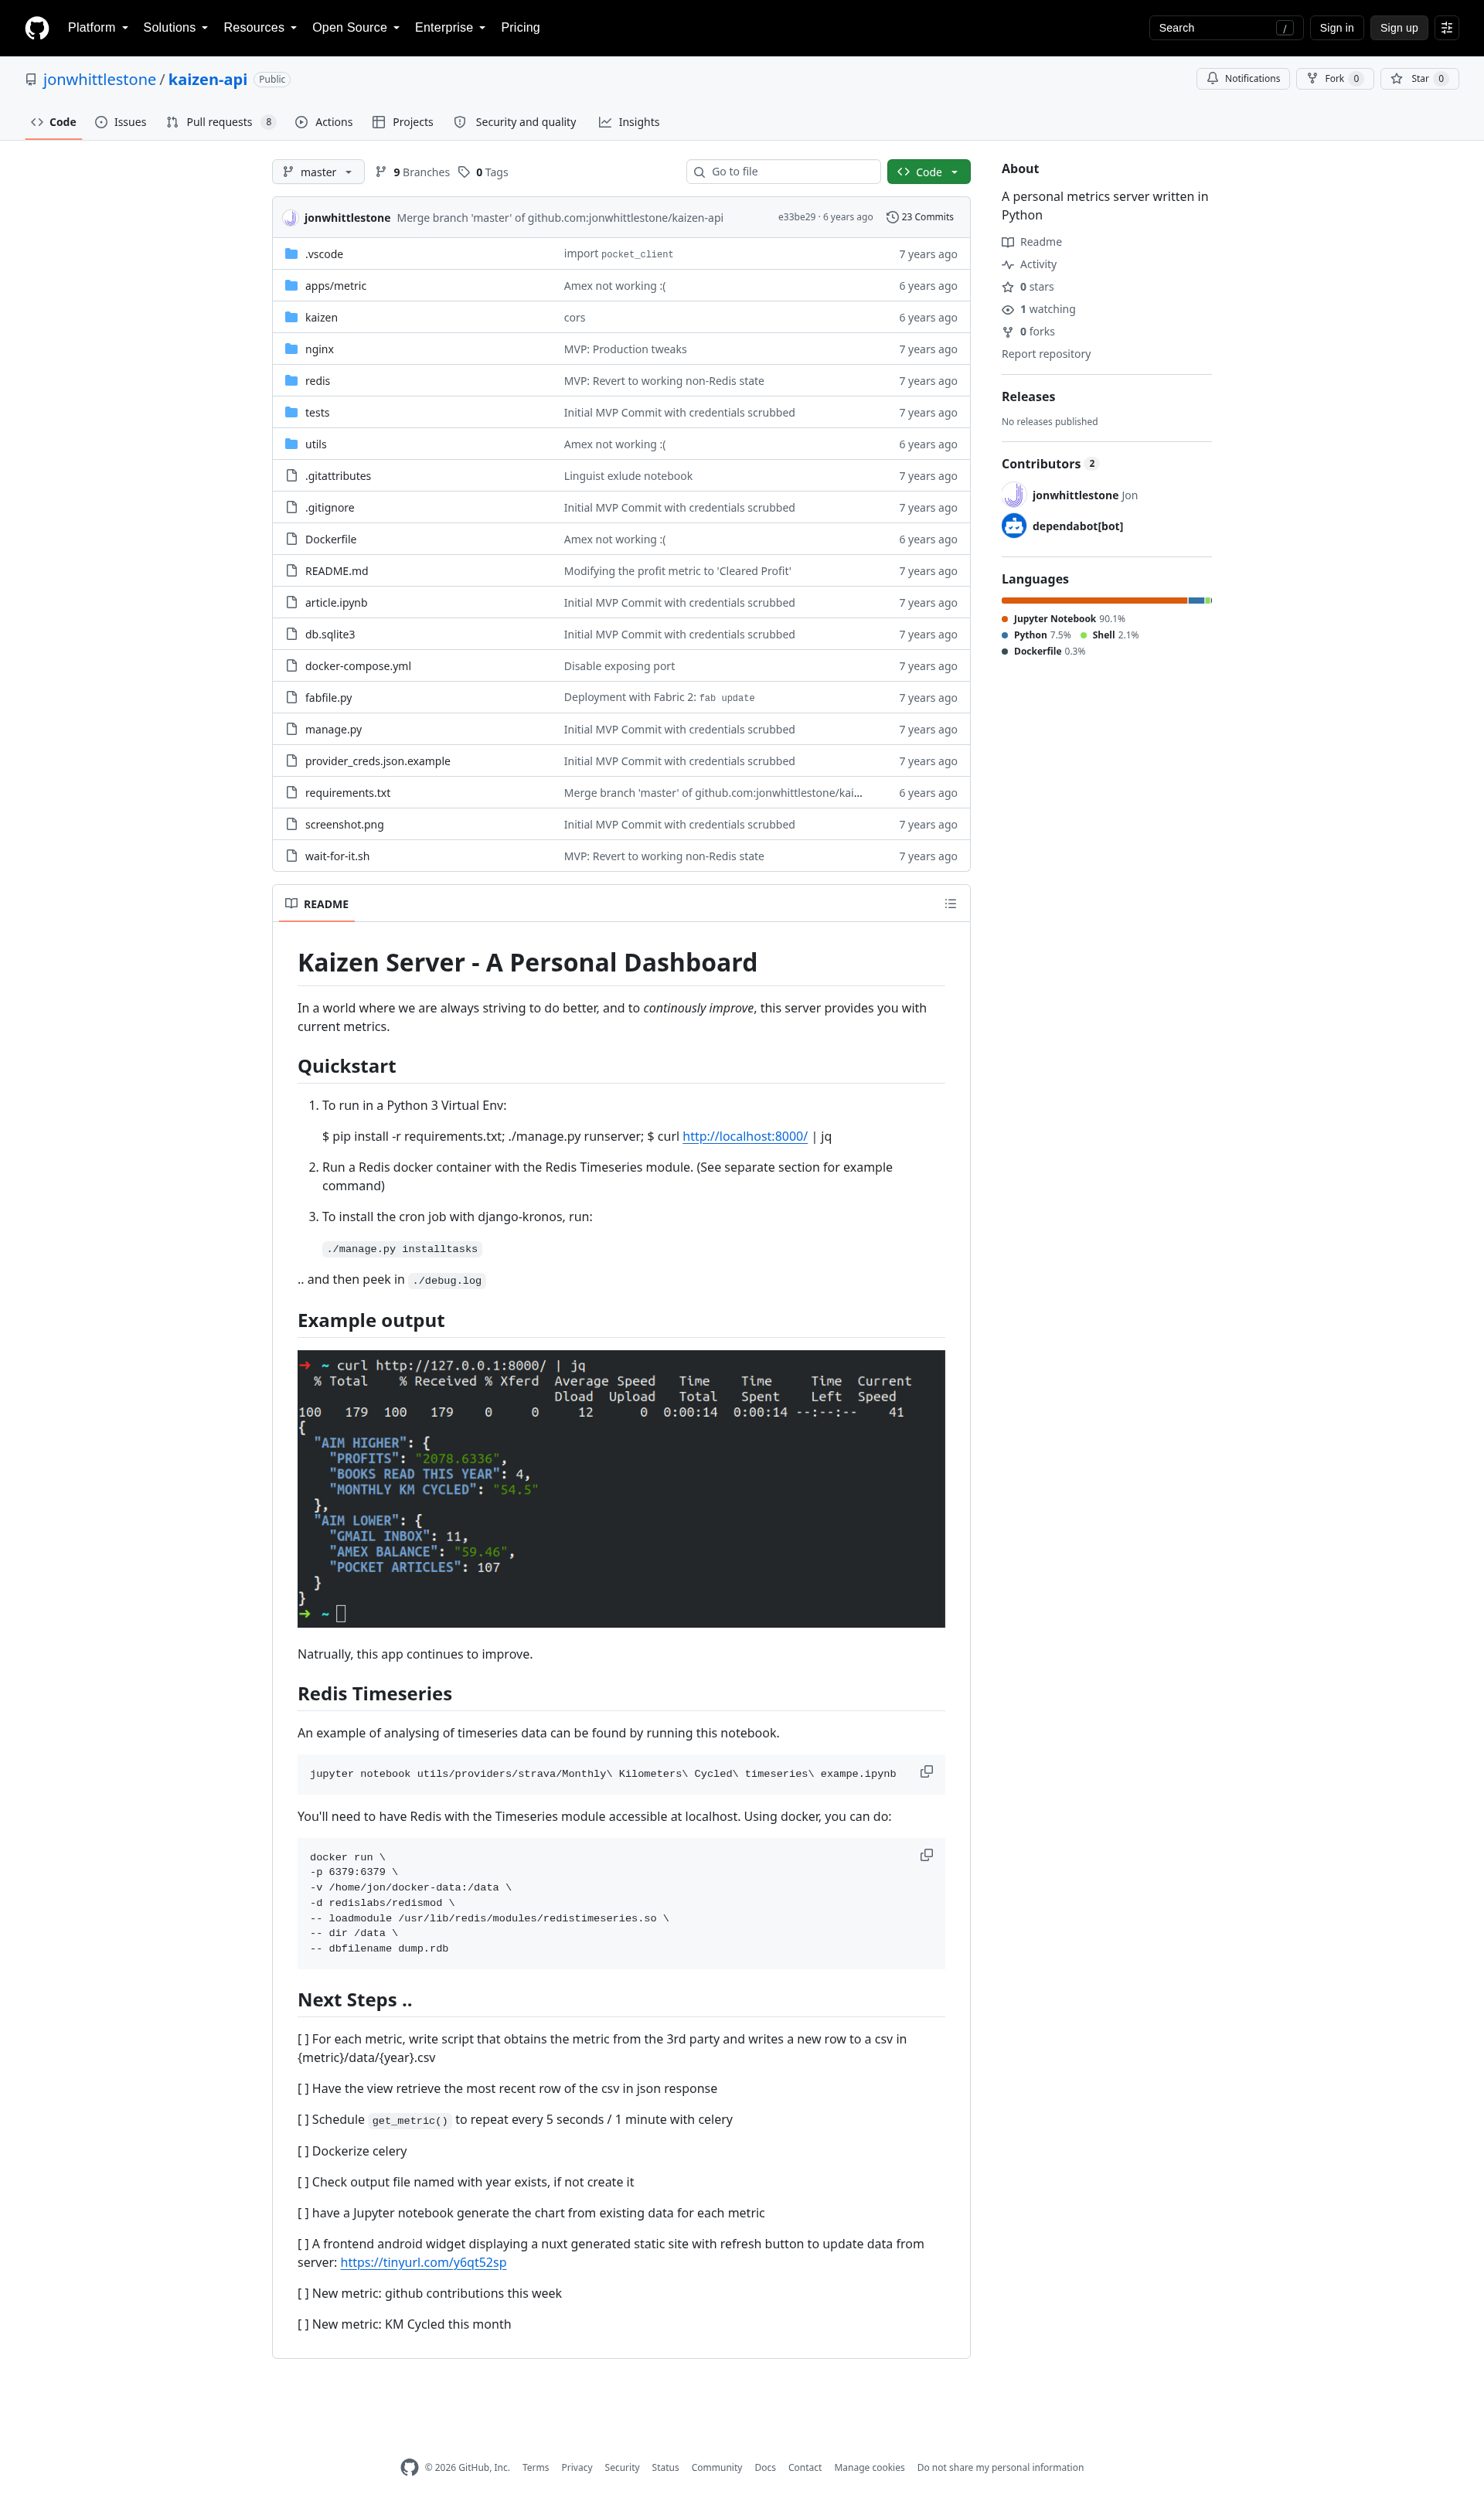Switch to the Insights tab
This screenshot has width=1484, height=2508.
click(x=629, y=122)
